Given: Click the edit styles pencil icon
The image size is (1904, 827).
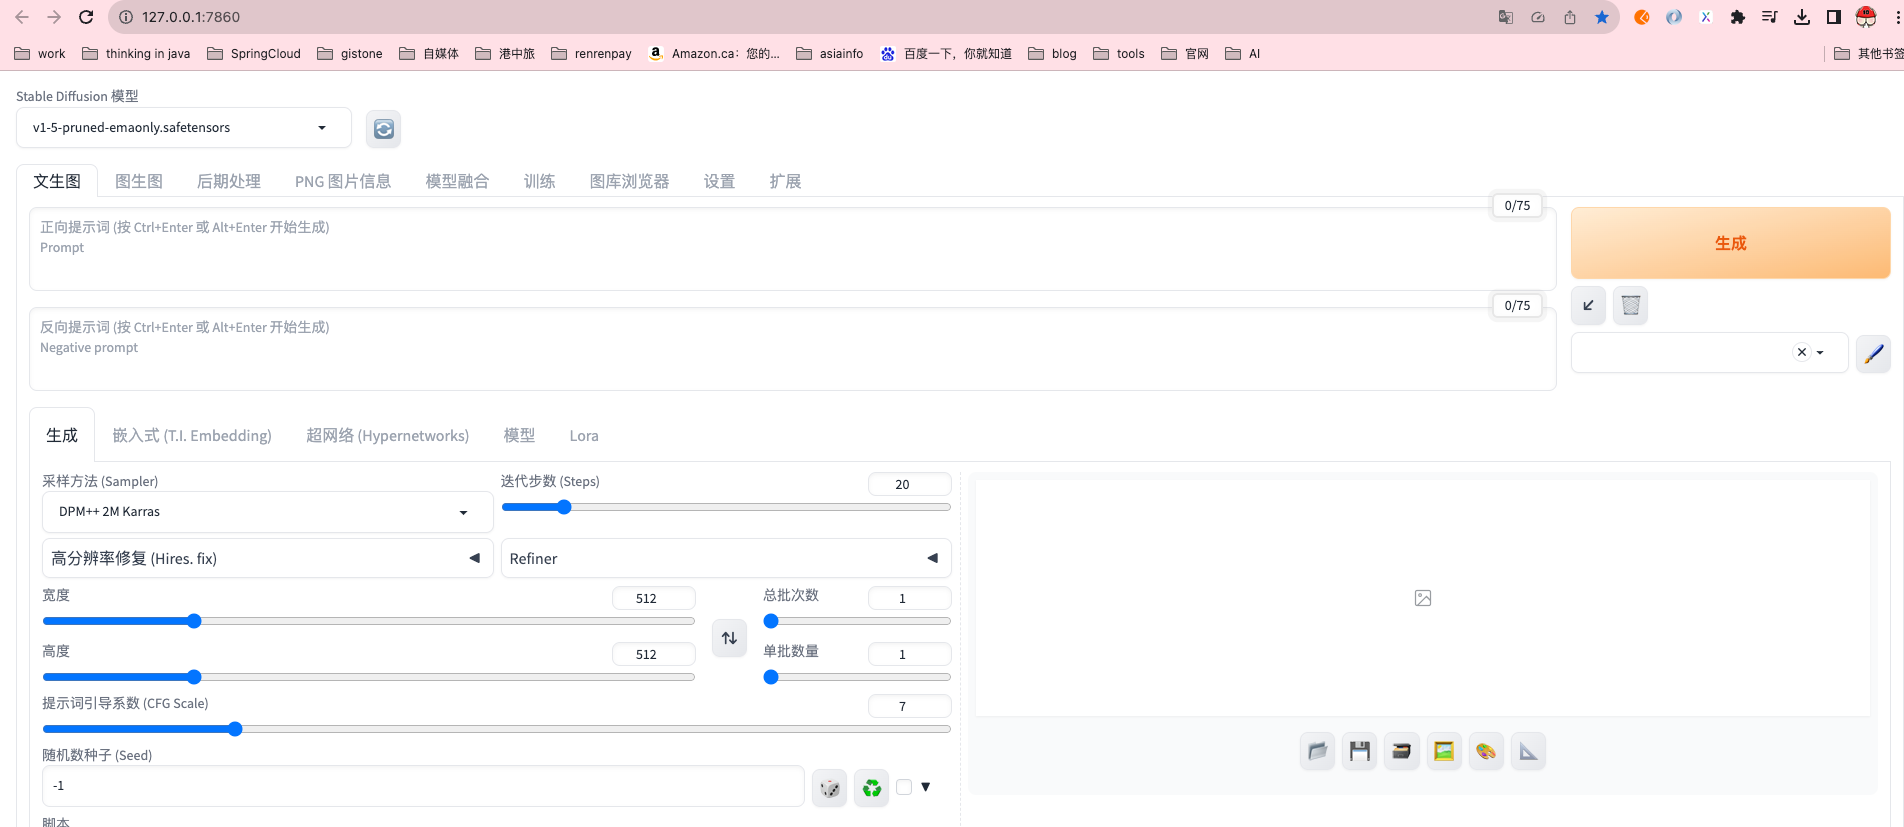Looking at the screenshot, I should (x=1873, y=353).
